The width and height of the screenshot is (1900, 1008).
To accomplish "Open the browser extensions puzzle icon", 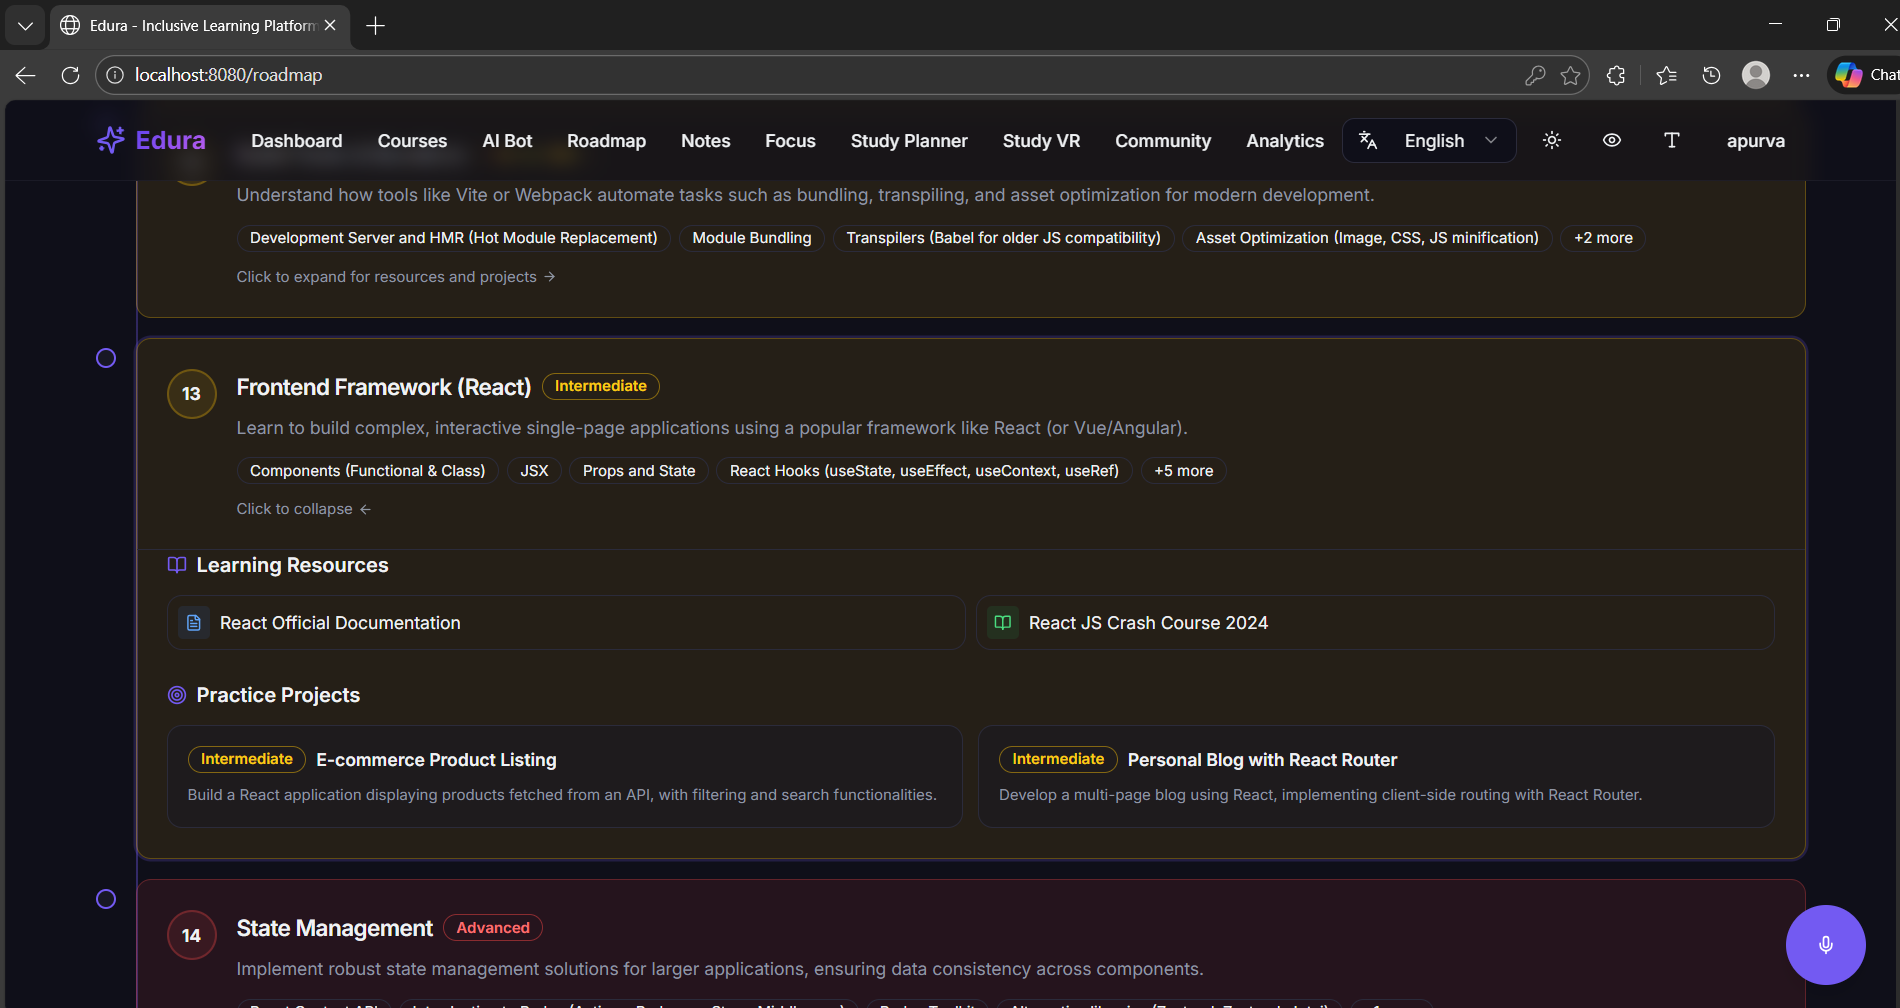I will (1616, 75).
